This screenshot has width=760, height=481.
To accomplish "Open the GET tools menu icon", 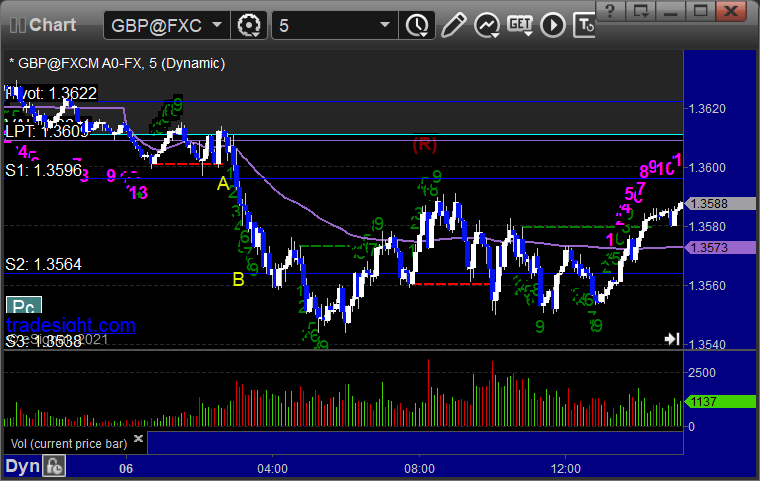I will pyautogui.click(x=520, y=25).
